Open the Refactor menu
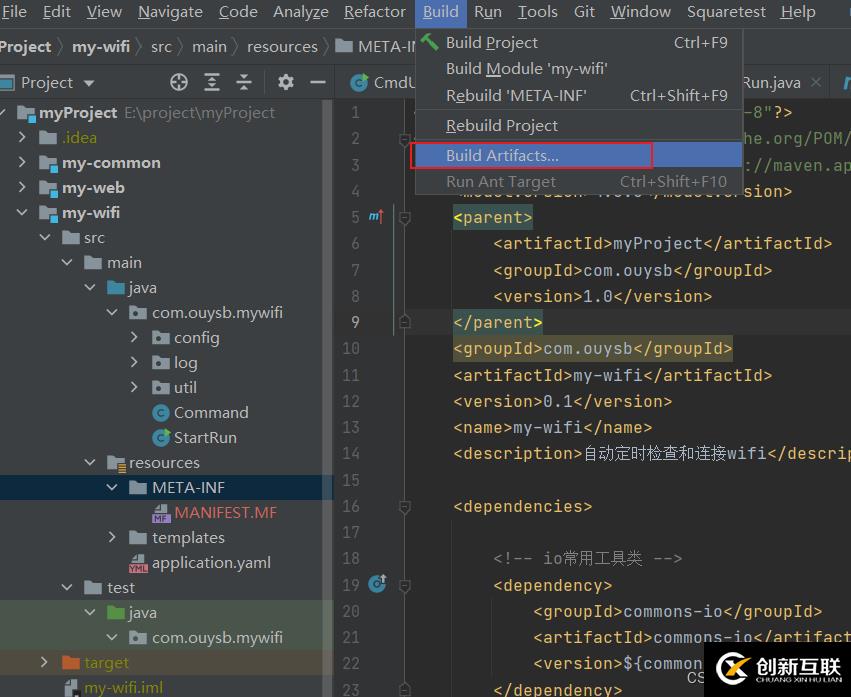This screenshot has width=851, height=697. (x=374, y=12)
